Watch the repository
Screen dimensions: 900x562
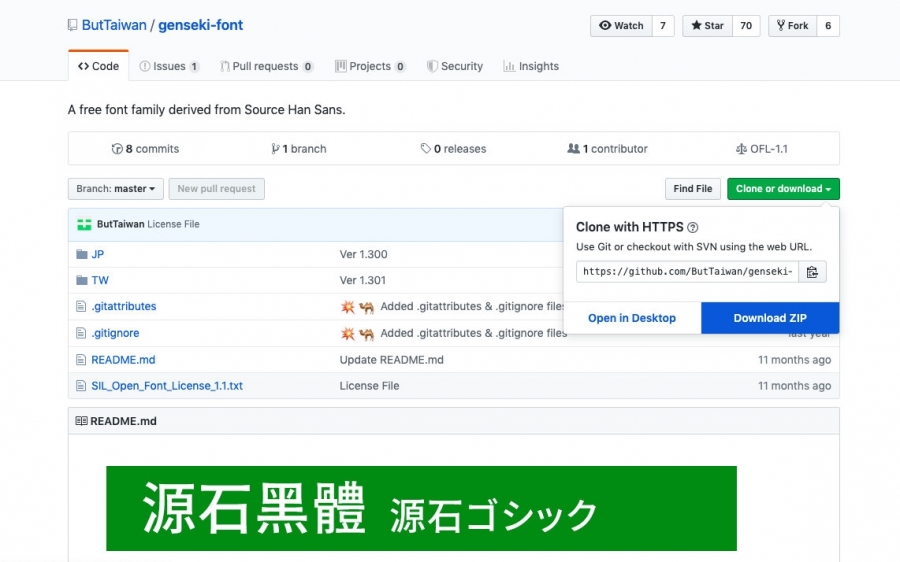click(621, 26)
